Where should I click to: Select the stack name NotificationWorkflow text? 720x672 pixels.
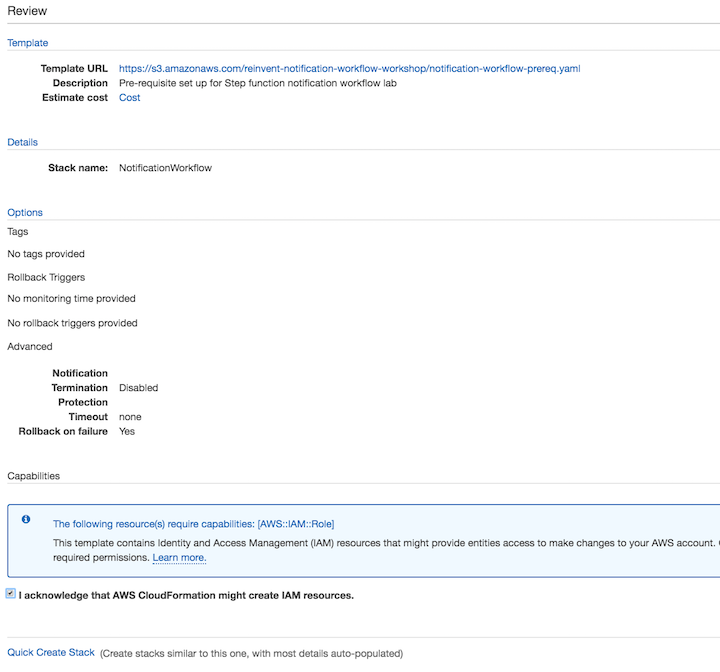click(x=165, y=168)
